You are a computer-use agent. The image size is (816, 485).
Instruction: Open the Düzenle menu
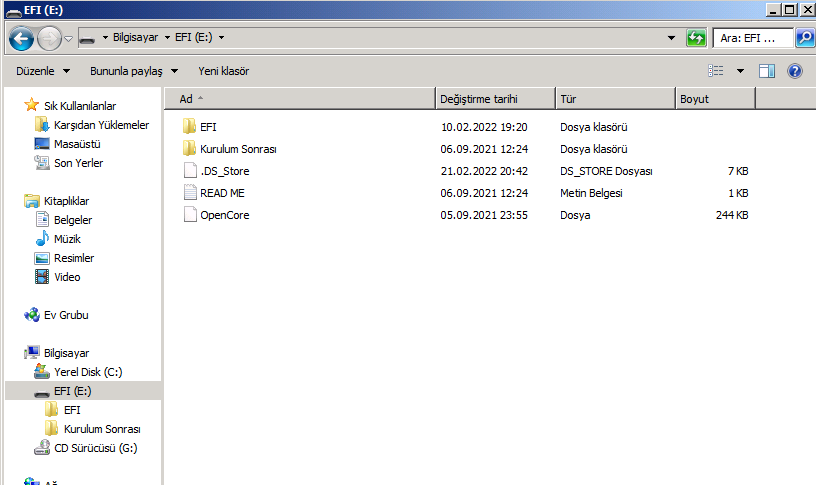tap(43, 71)
